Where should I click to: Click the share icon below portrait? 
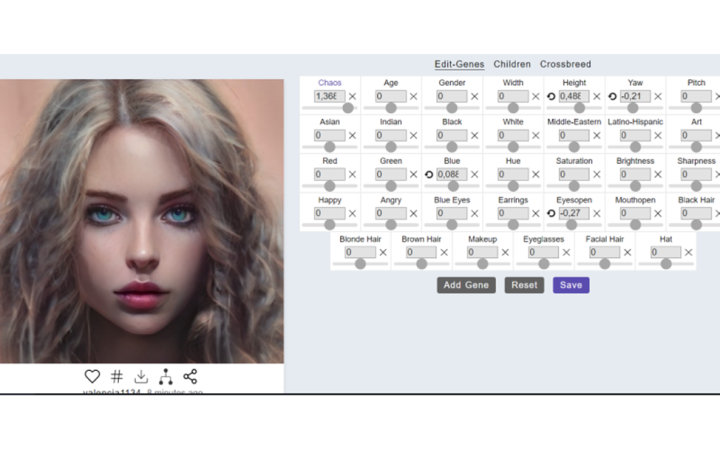pyautogui.click(x=190, y=376)
